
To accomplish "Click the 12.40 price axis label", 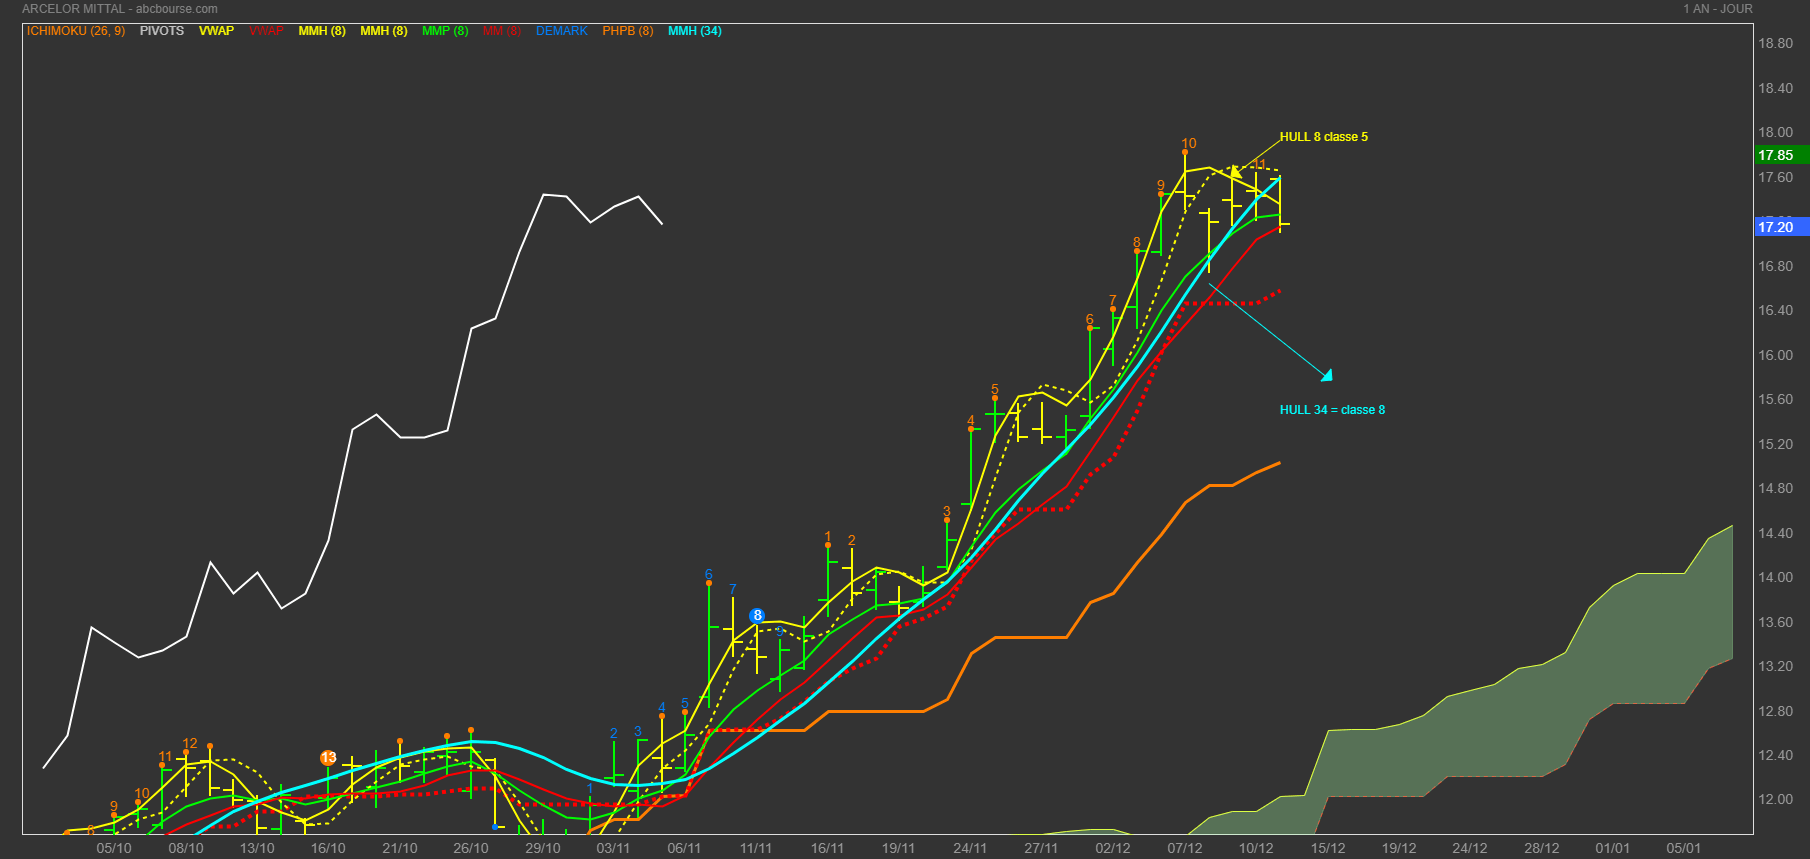I will pyautogui.click(x=1776, y=755).
